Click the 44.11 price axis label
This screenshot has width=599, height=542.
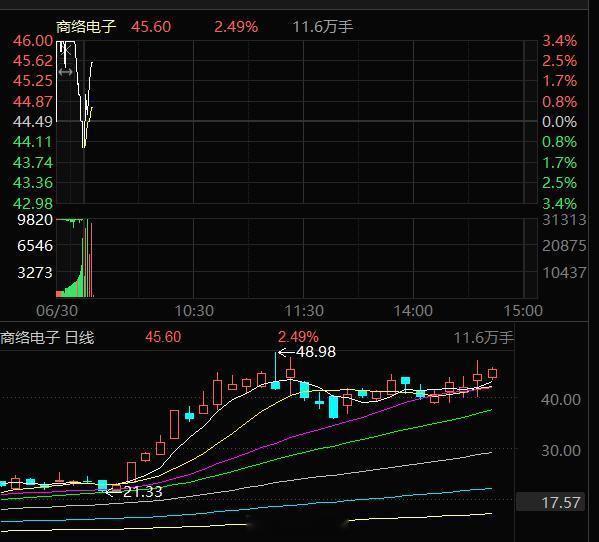pos(33,142)
